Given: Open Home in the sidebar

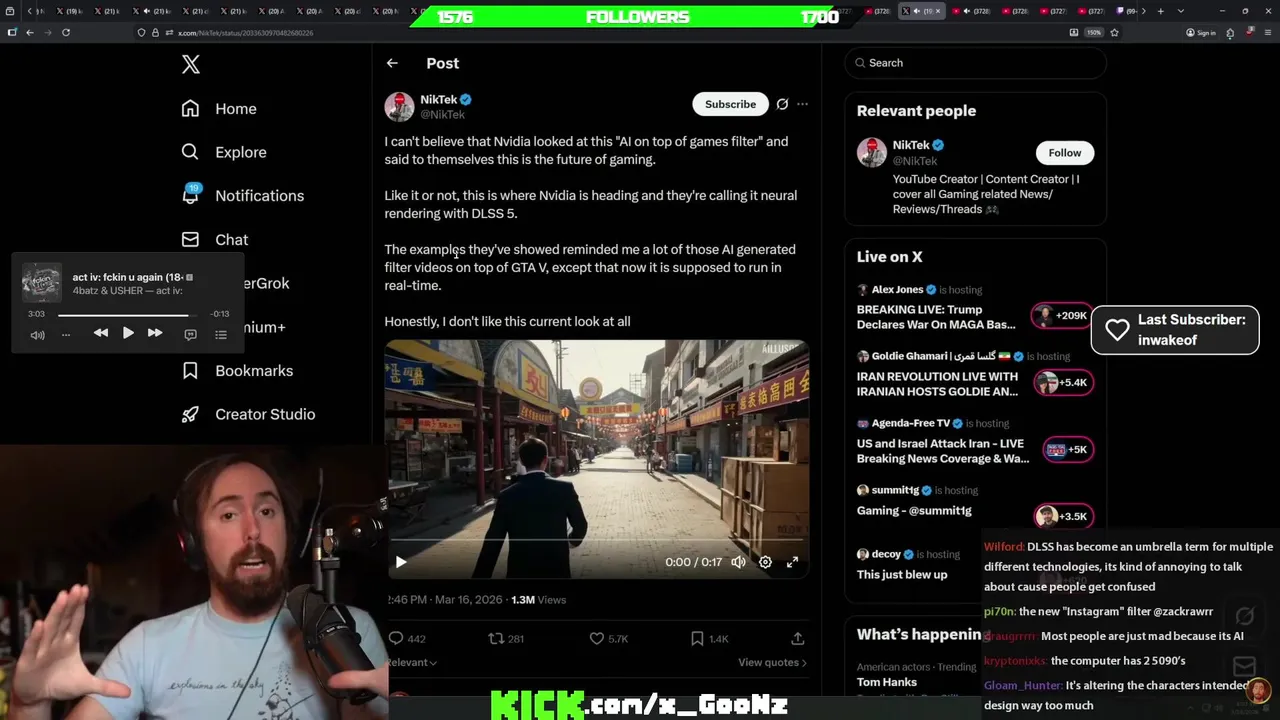Looking at the screenshot, I should click(219, 108).
